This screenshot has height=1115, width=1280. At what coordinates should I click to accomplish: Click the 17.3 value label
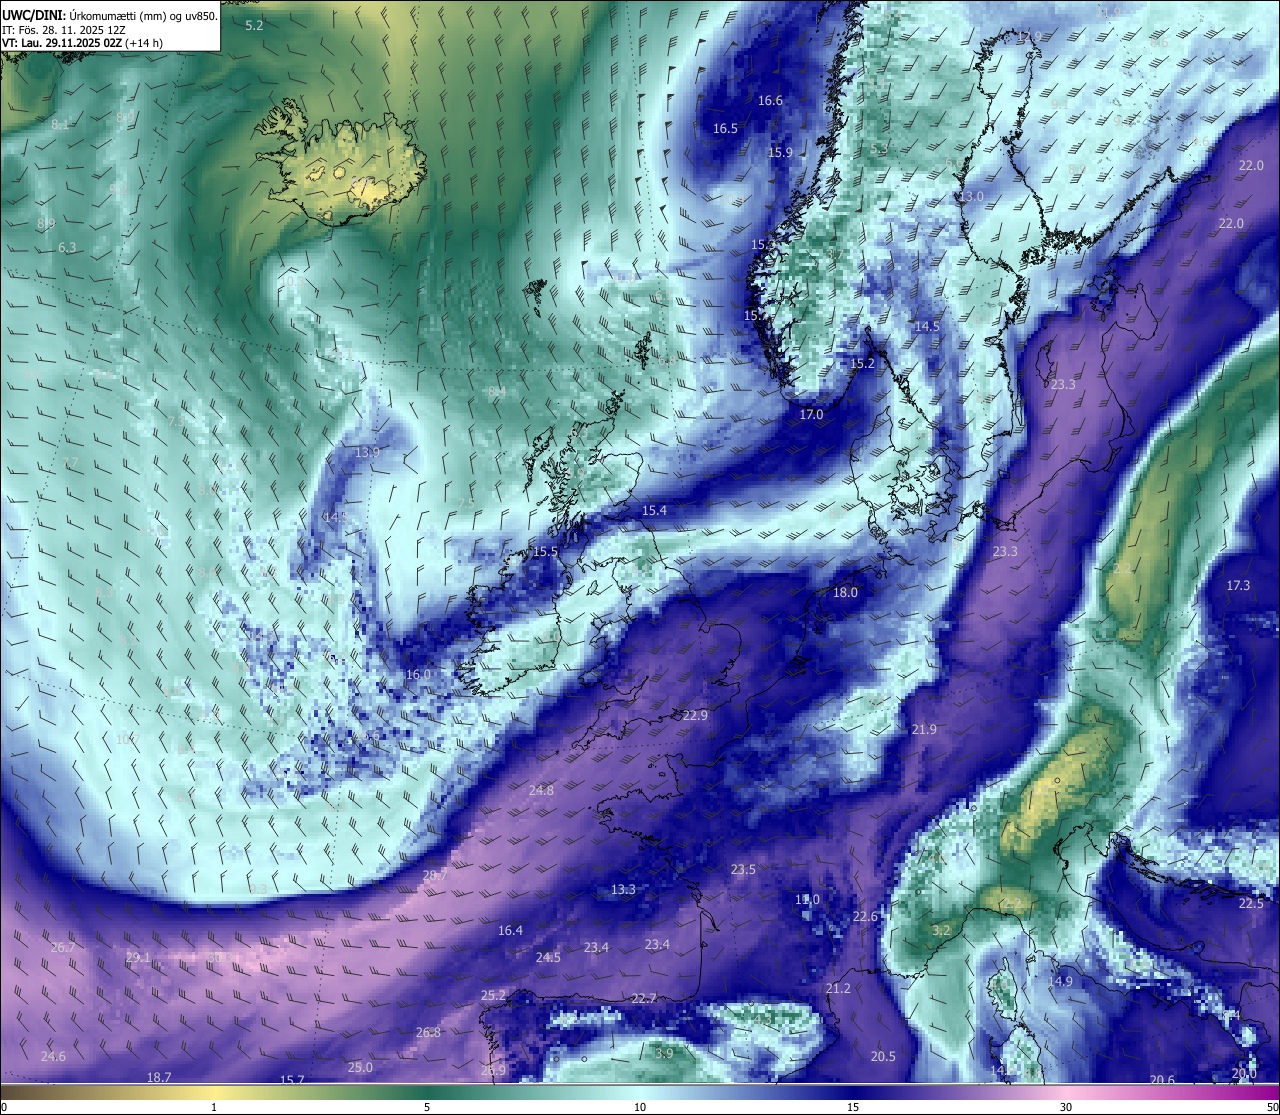click(1238, 585)
